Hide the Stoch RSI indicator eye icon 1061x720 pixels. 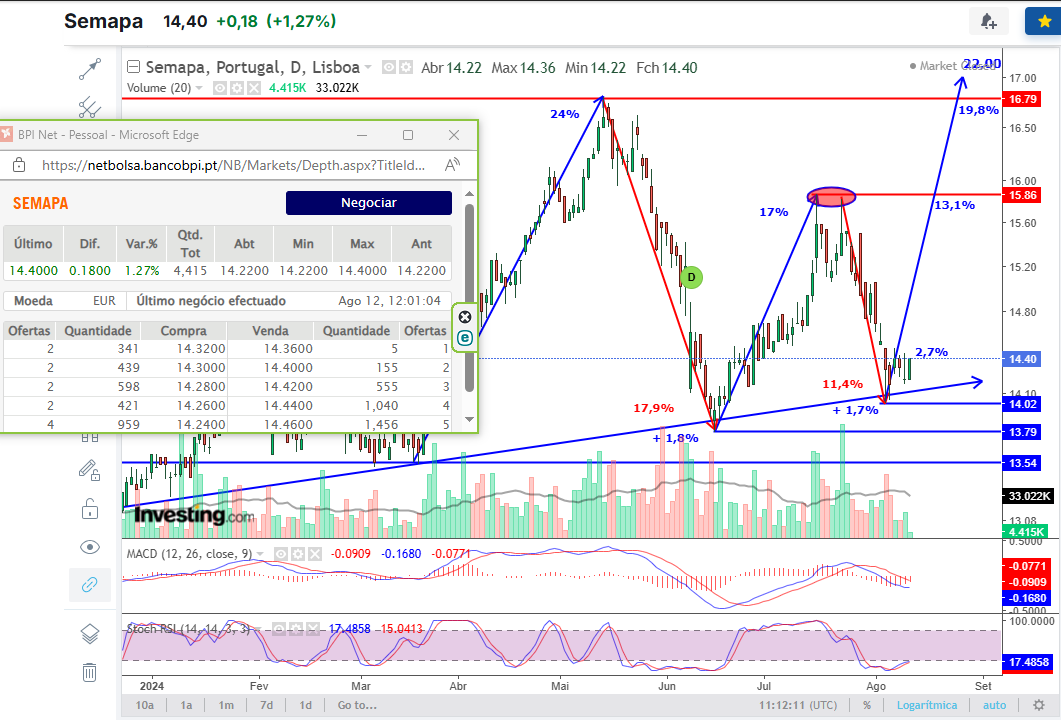(x=279, y=629)
